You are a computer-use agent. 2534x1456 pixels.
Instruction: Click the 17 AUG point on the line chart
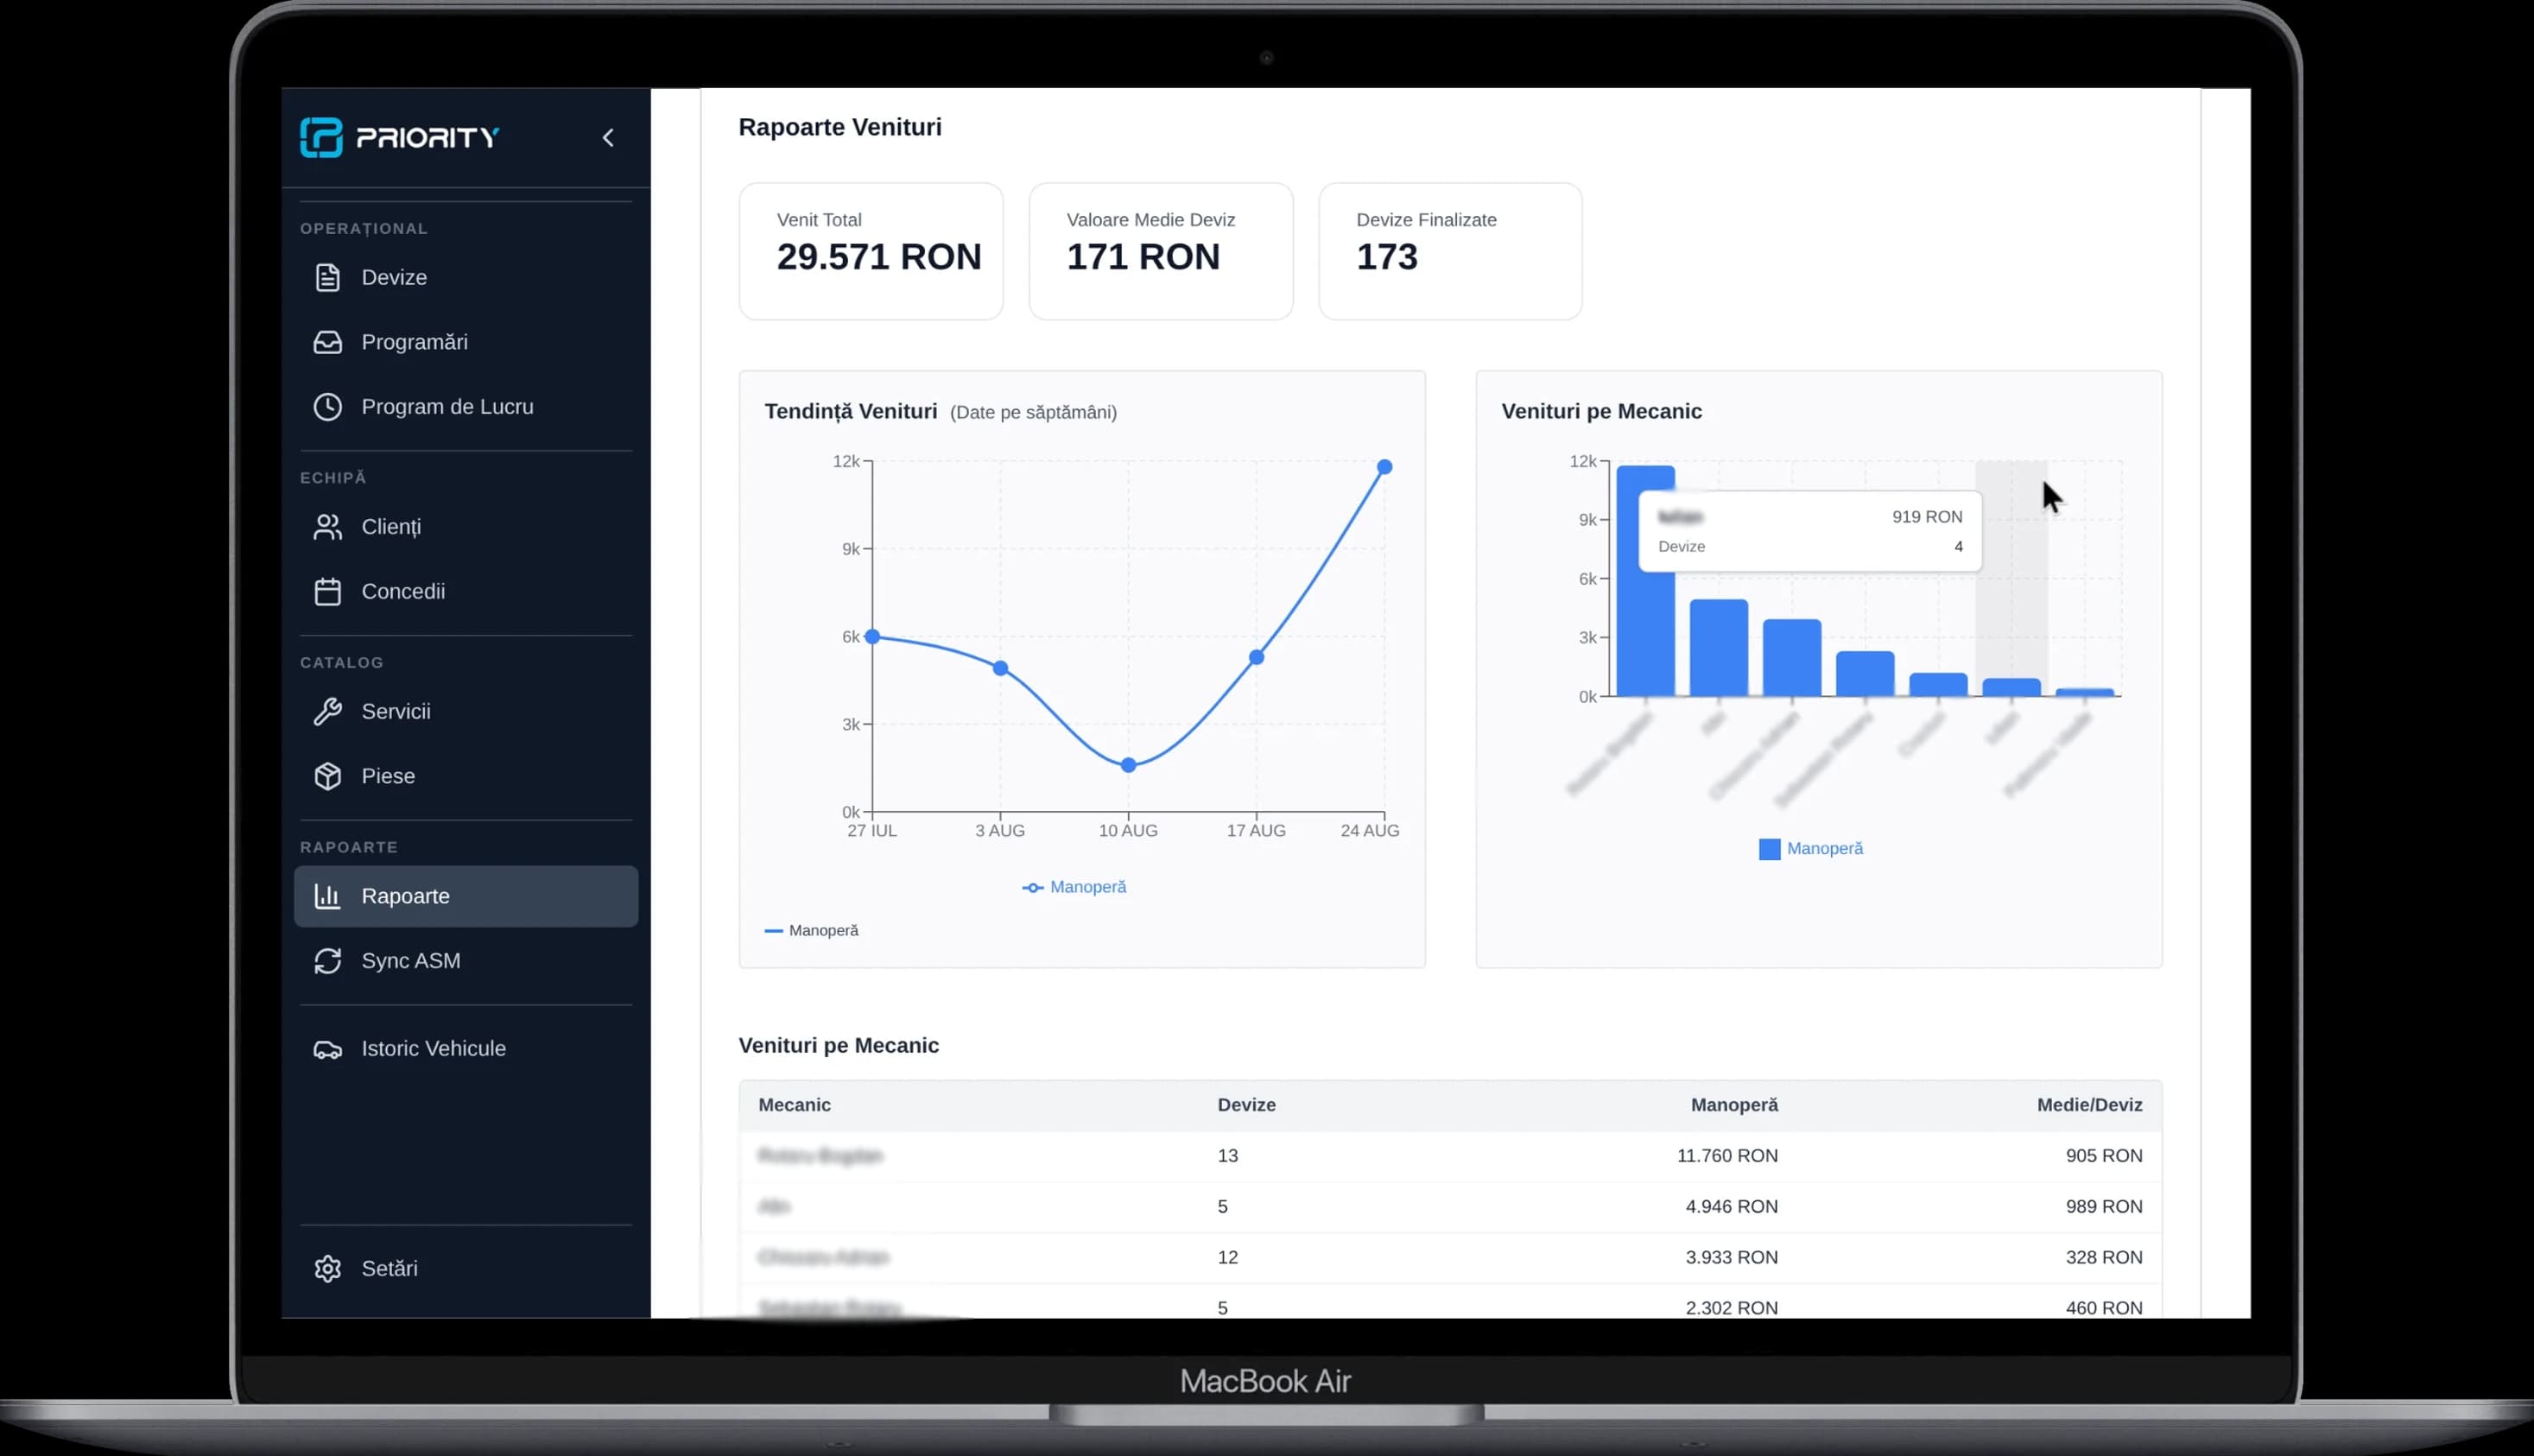(1256, 657)
